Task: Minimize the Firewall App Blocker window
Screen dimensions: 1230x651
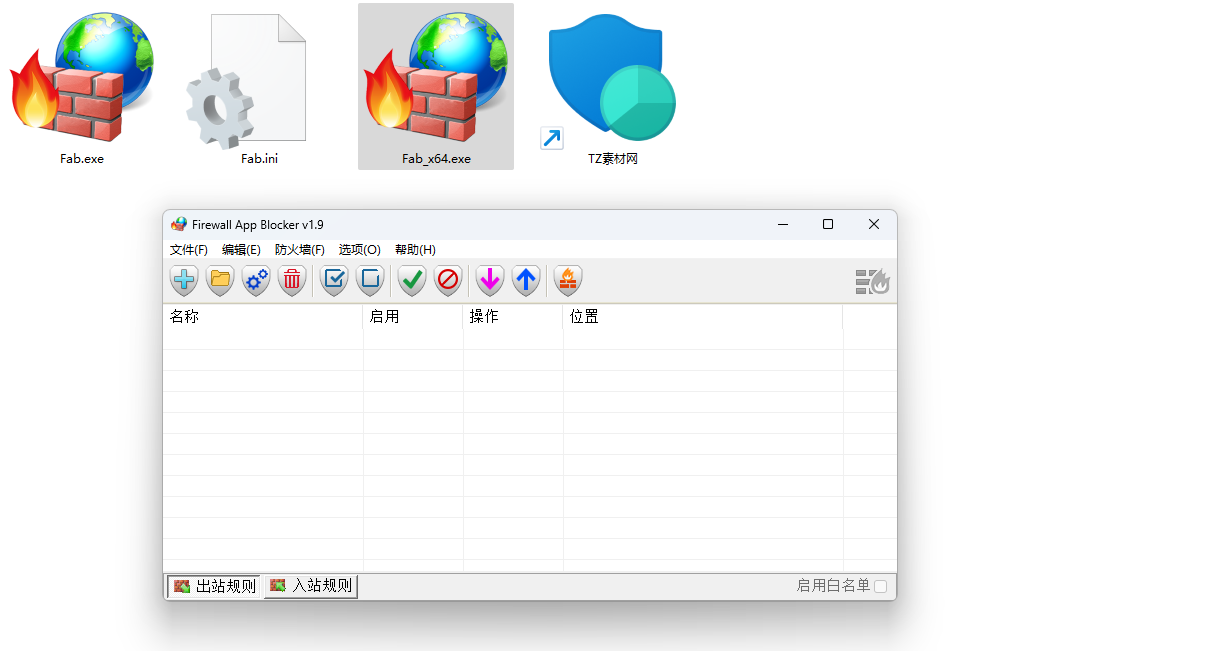Action: coord(782,225)
